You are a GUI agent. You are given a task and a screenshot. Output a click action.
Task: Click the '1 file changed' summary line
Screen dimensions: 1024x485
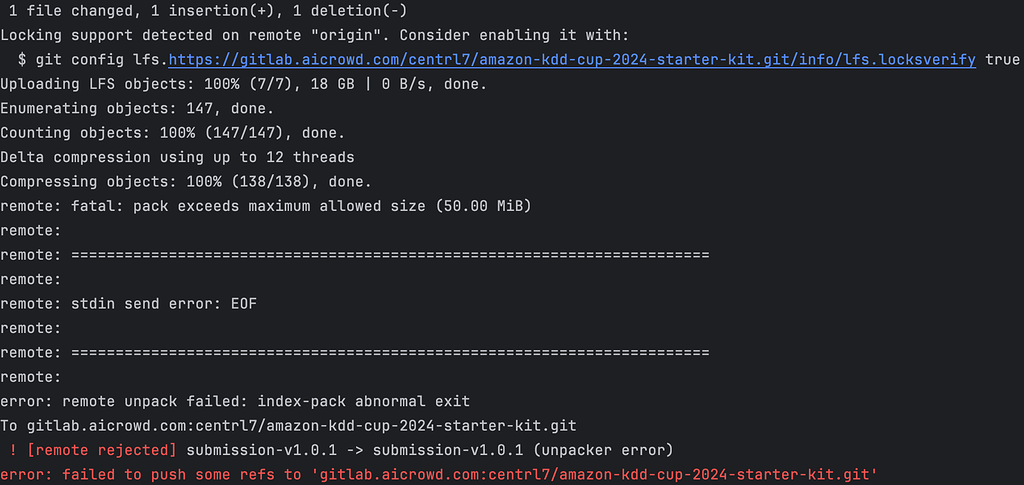(x=208, y=11)
